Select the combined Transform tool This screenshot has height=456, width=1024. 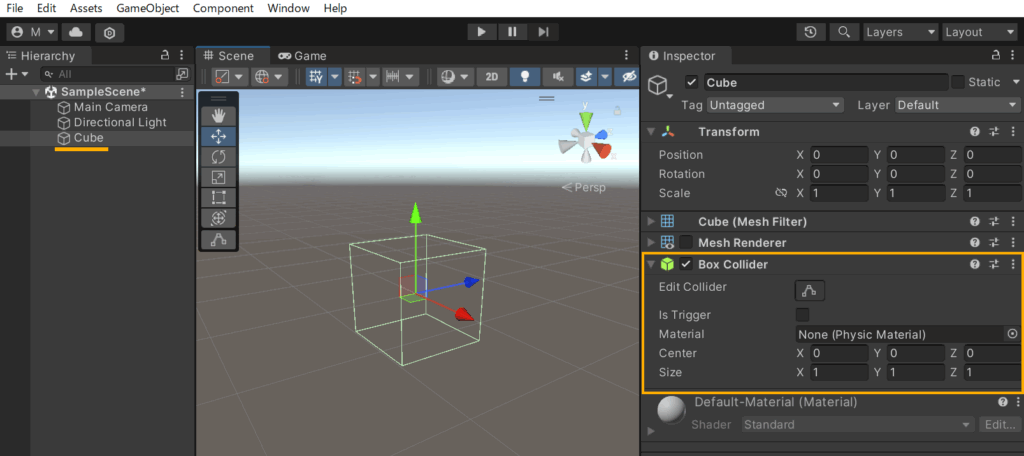[218, 218]
